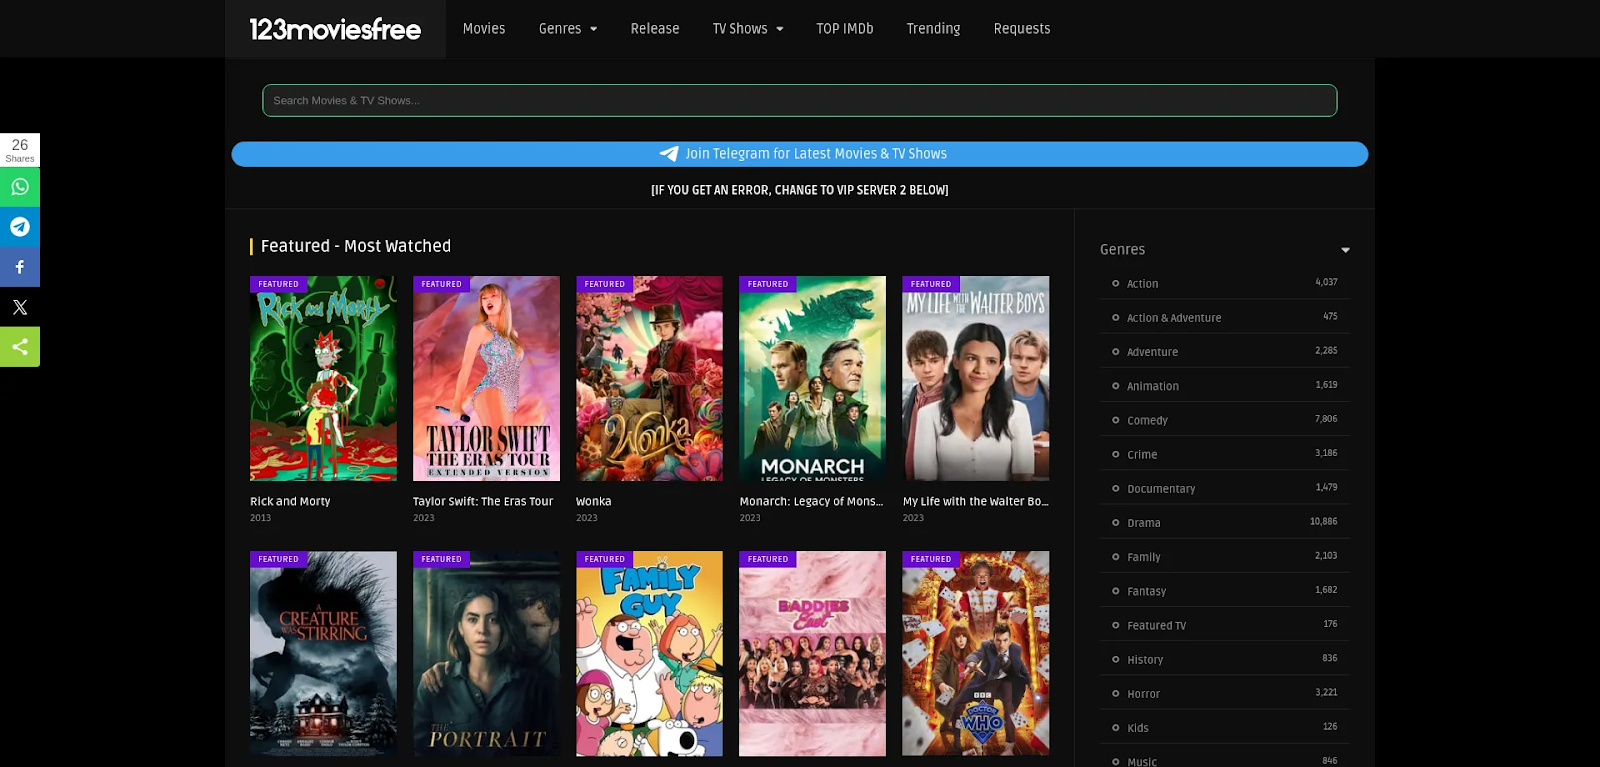Click Monarch: Legacy of Mons... title link
Viewport: 1600px width, 767px height.
(811, 502)
